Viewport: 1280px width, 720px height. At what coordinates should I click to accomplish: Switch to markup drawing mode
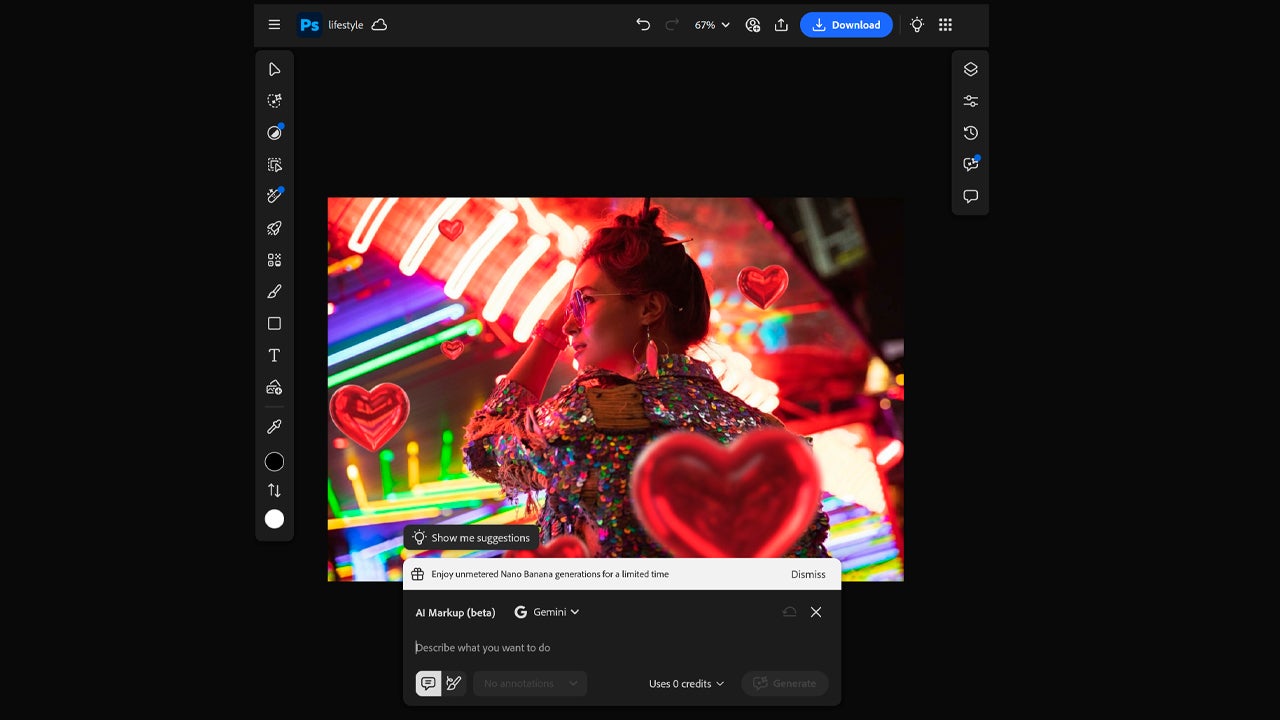click(x=454, y=683)
